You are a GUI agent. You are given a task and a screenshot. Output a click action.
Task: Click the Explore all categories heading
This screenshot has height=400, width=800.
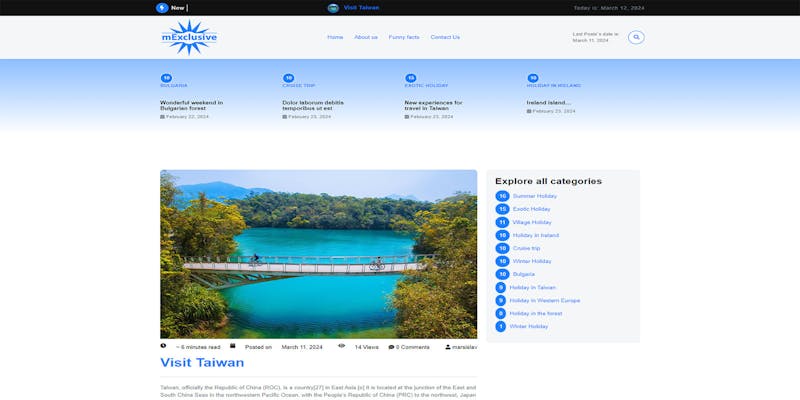pyautogui.click(x=548, y=181)
